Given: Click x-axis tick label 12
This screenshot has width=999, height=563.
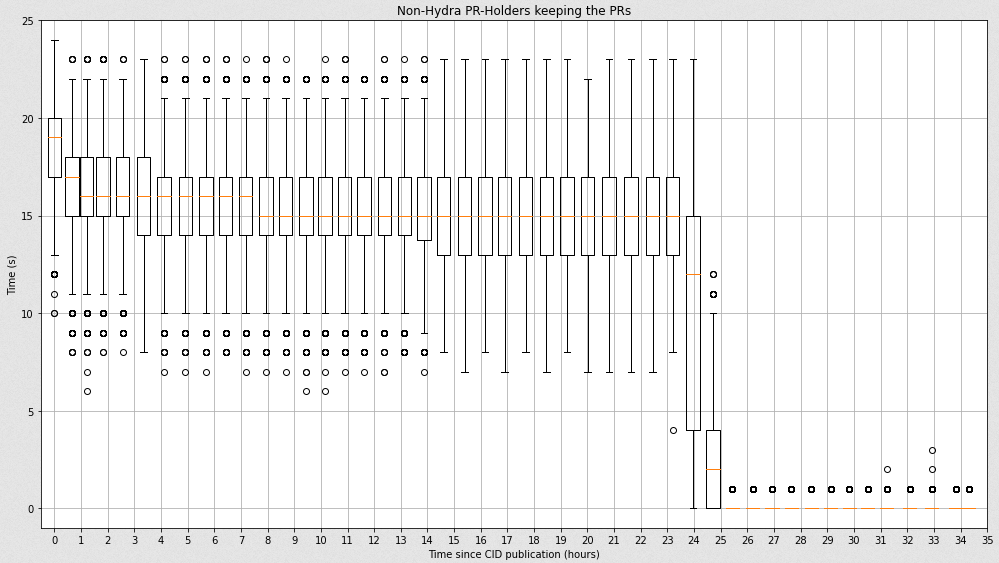Looking at the screenshot, I should [375, 540].
